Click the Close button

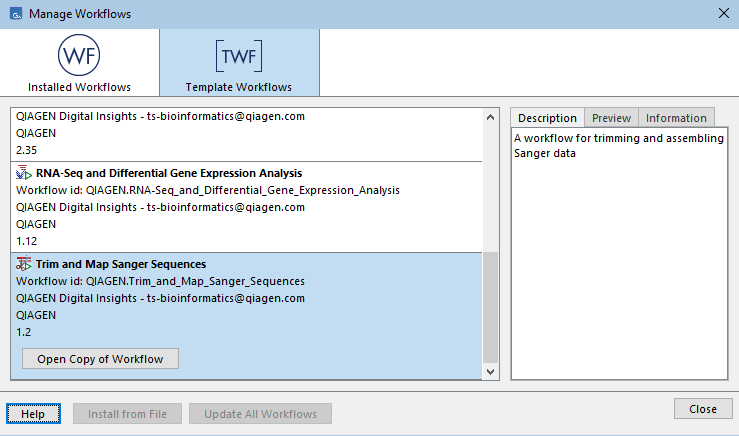pyautogui.click(x=703, y=409)
